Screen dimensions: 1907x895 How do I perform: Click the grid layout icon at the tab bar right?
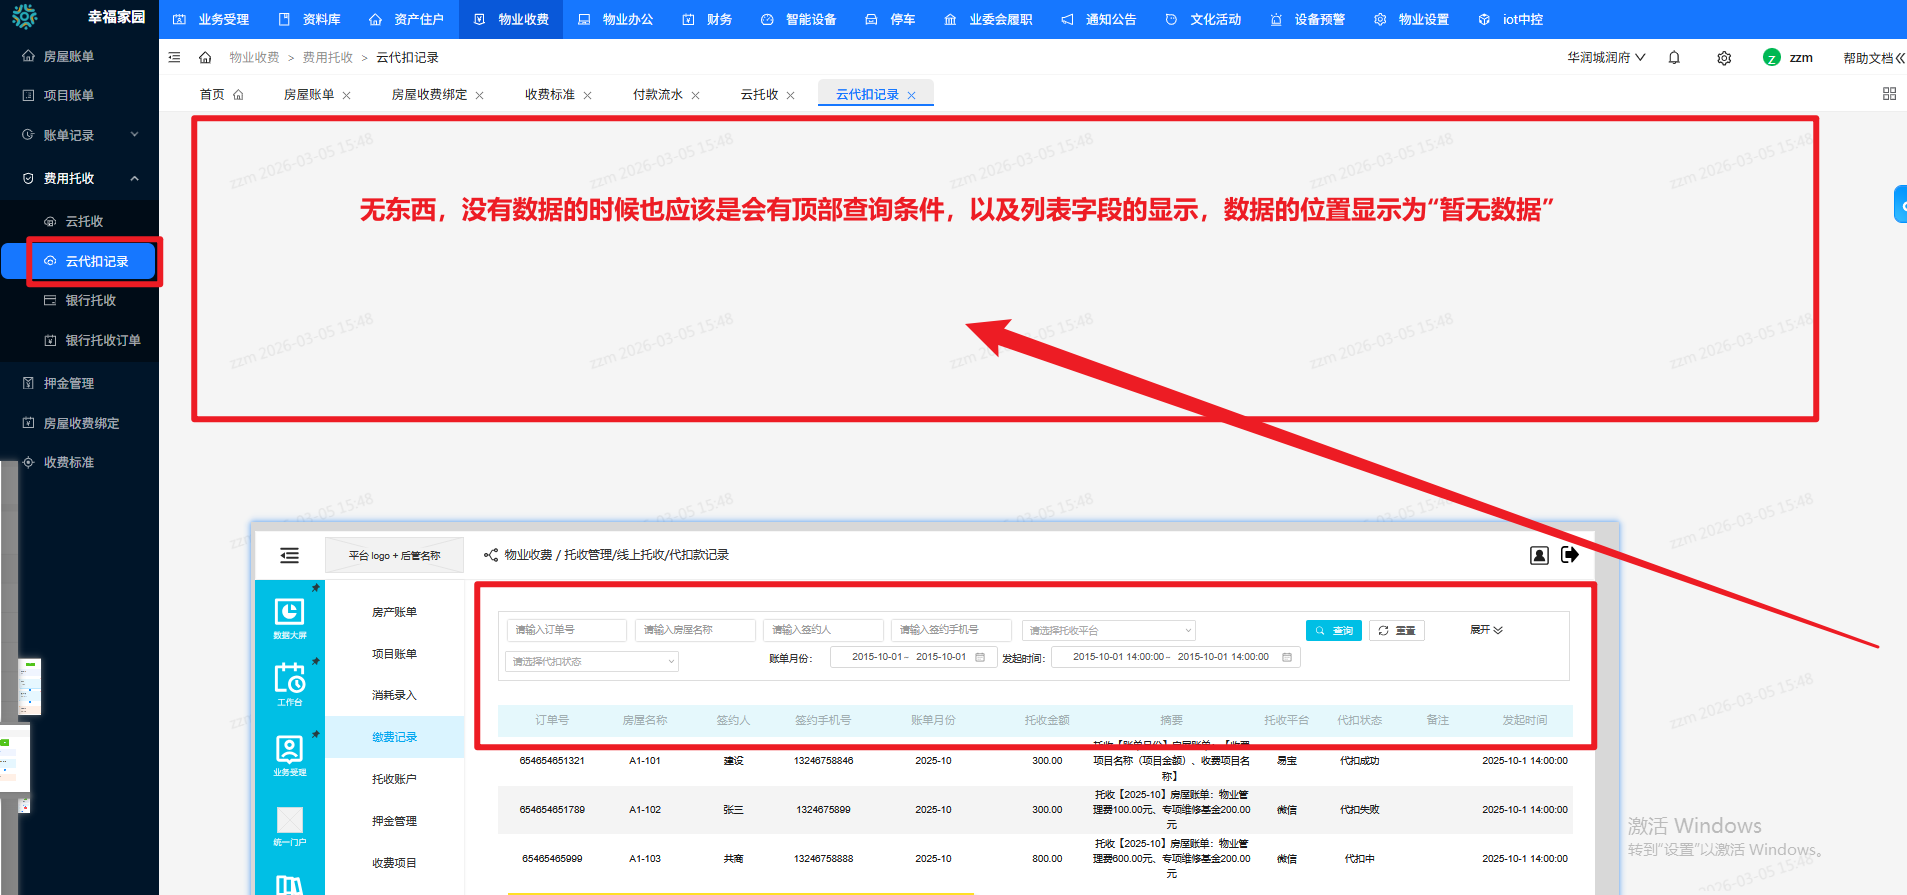1889,94
